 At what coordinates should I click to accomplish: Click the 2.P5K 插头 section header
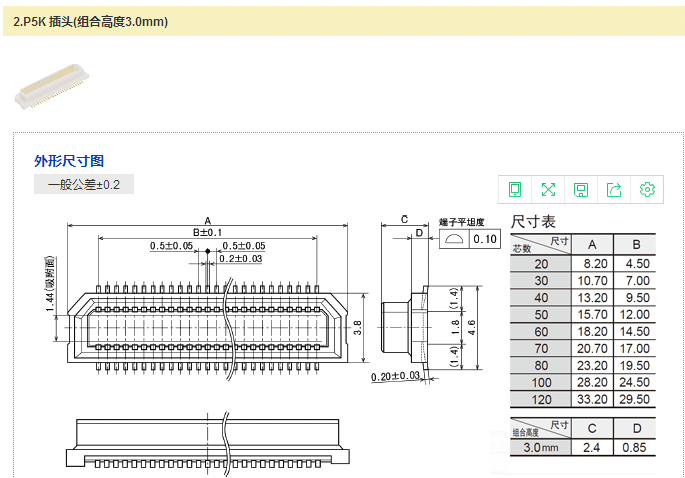click(91, 21)
